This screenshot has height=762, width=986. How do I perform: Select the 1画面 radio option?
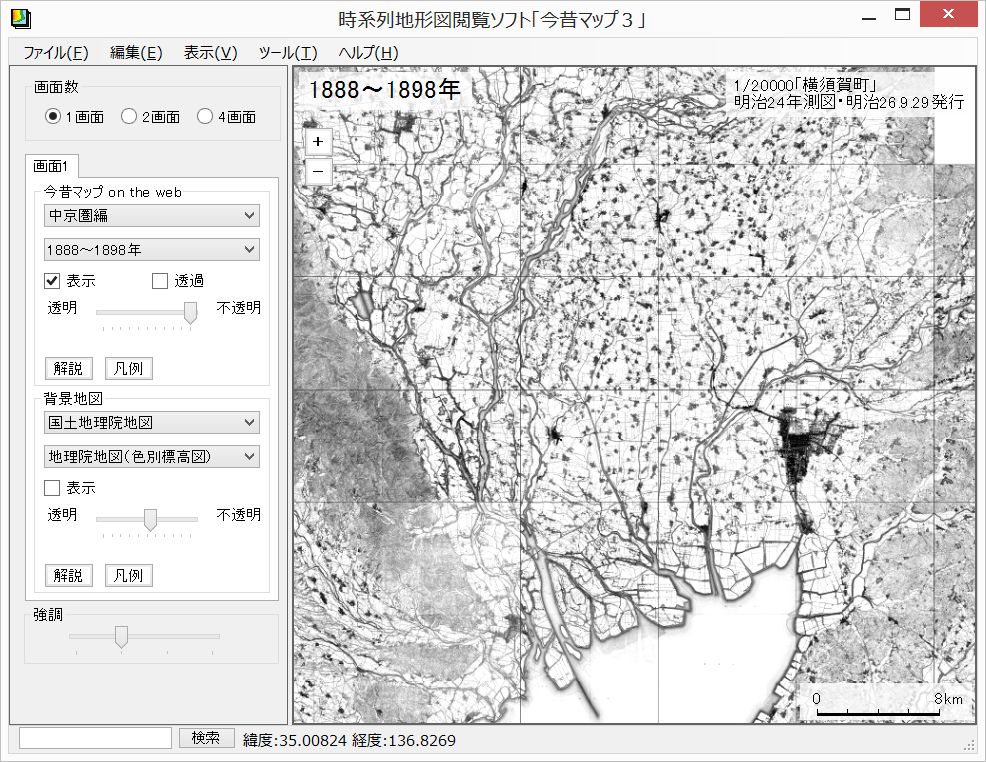(x=74, y=117)
